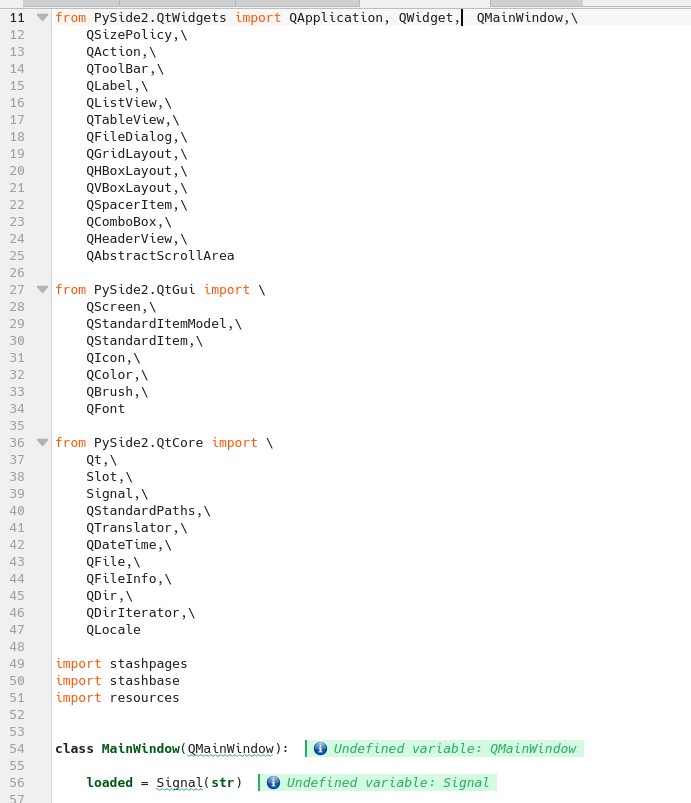
Task: Click on QStandardPaths import
Action: tap(141, 511)
